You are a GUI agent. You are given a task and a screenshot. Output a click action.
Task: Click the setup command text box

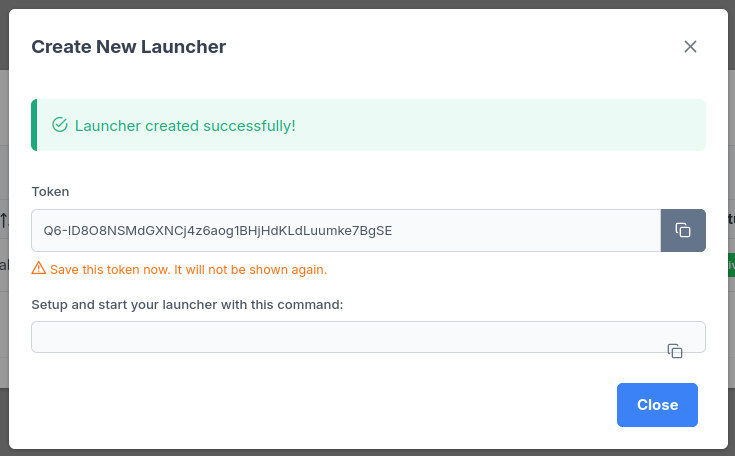point(368,337)
